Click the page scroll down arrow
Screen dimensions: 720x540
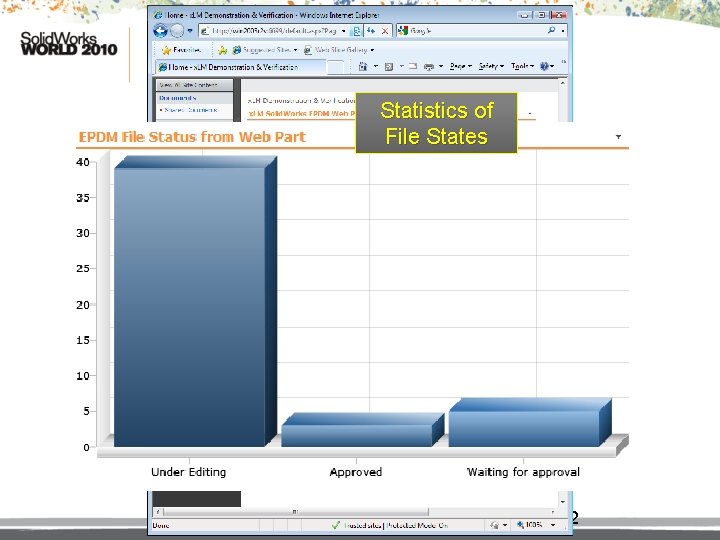pyautogui.click(x=562, y=502)
